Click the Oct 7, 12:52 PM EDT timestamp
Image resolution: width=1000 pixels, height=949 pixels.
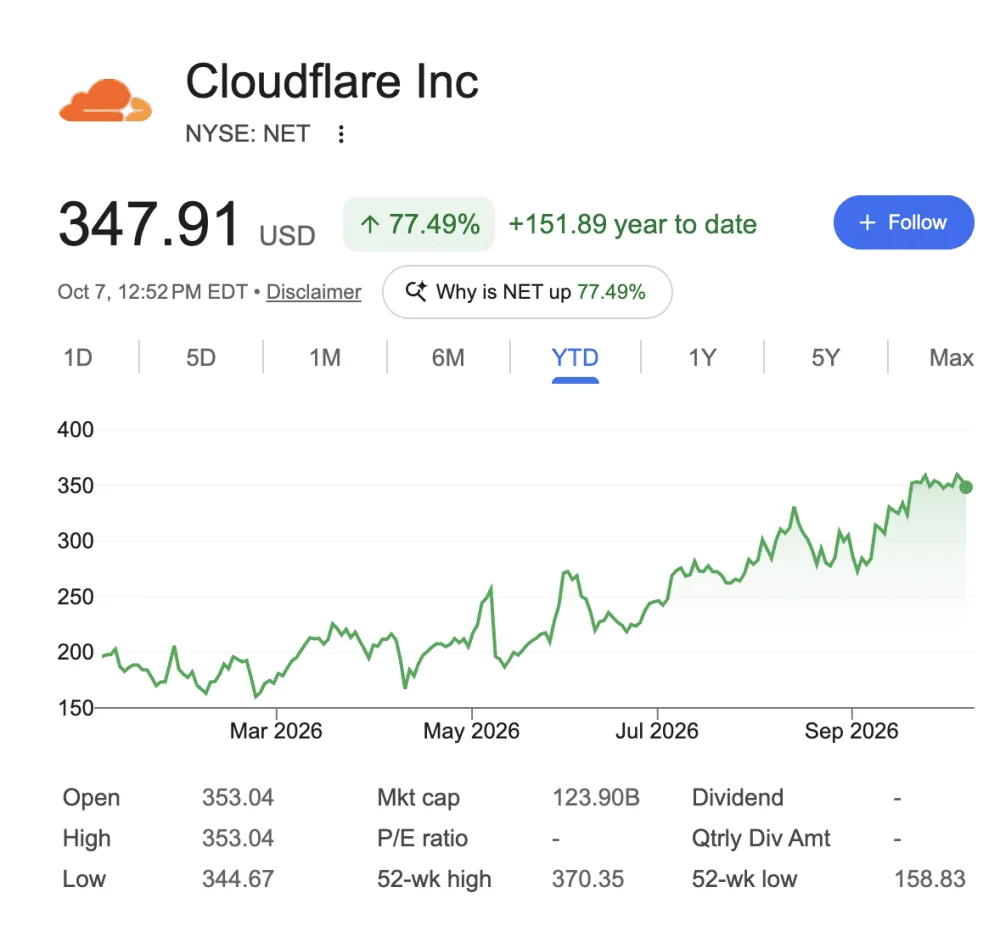coord(152,292)
